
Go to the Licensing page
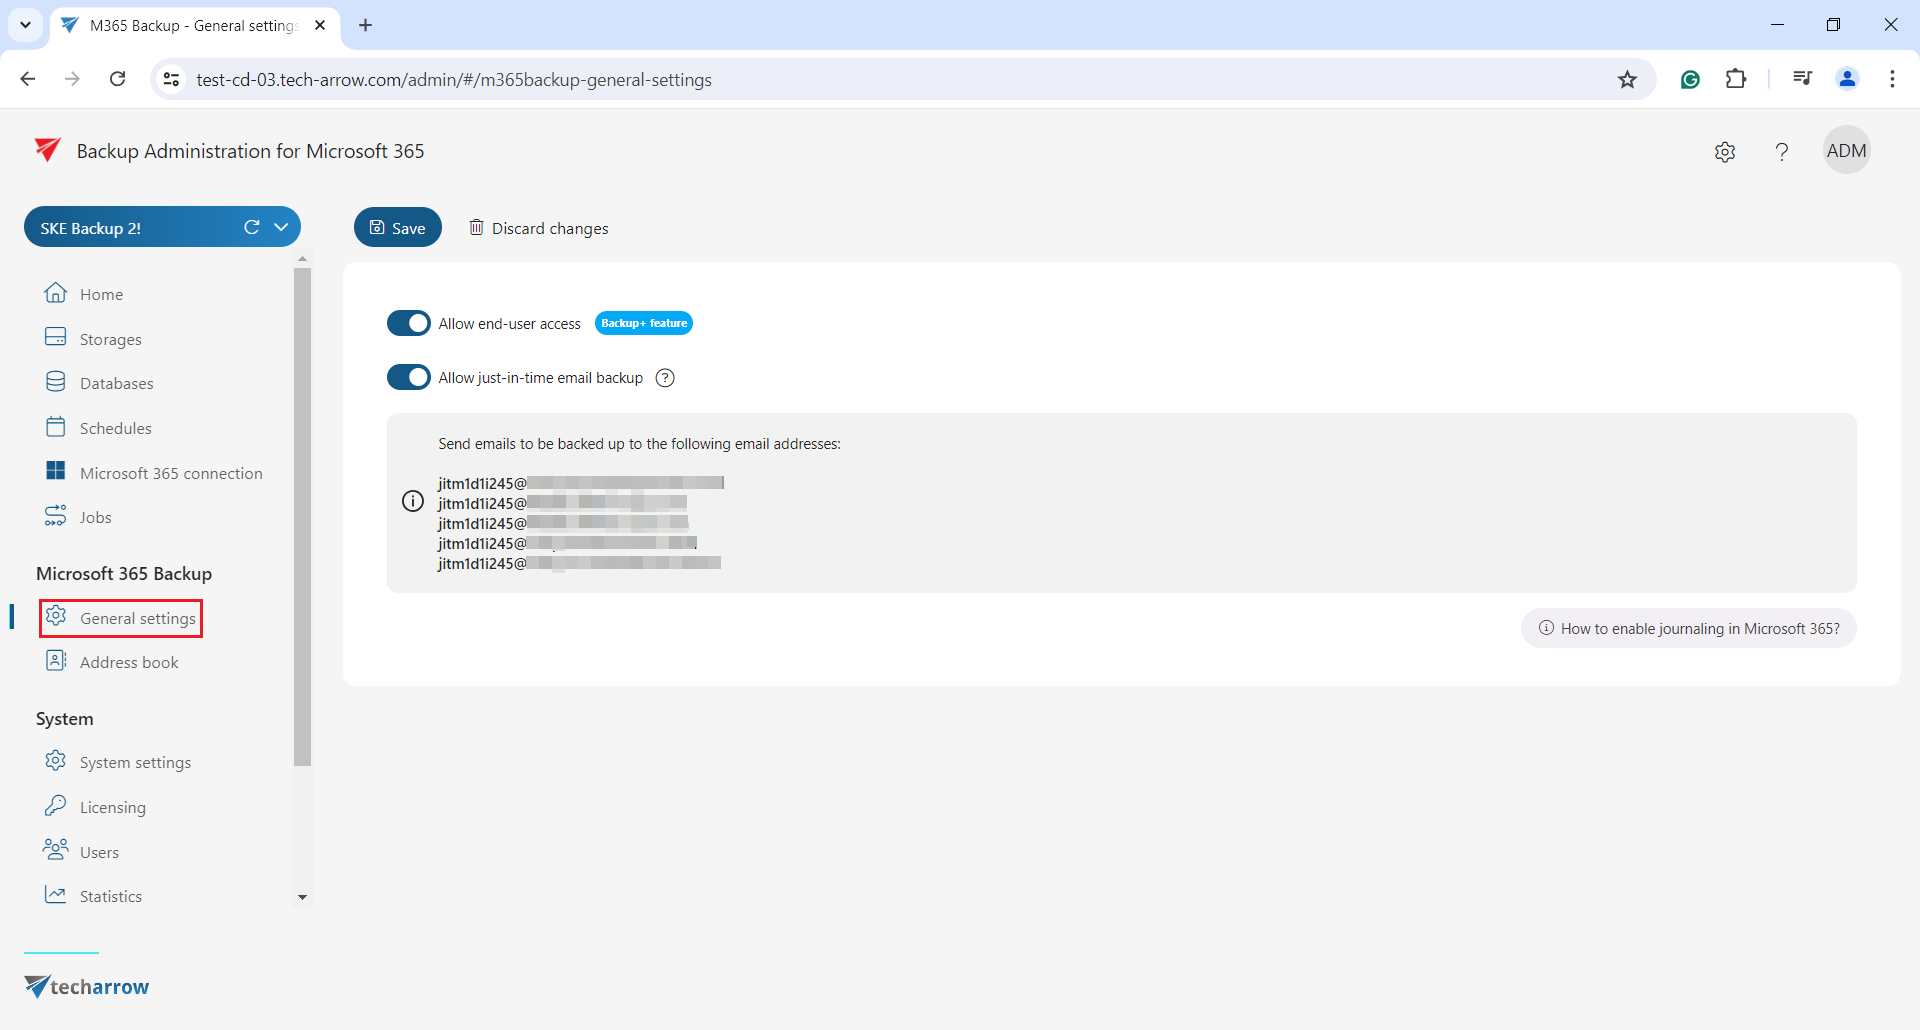pos(113,807)
